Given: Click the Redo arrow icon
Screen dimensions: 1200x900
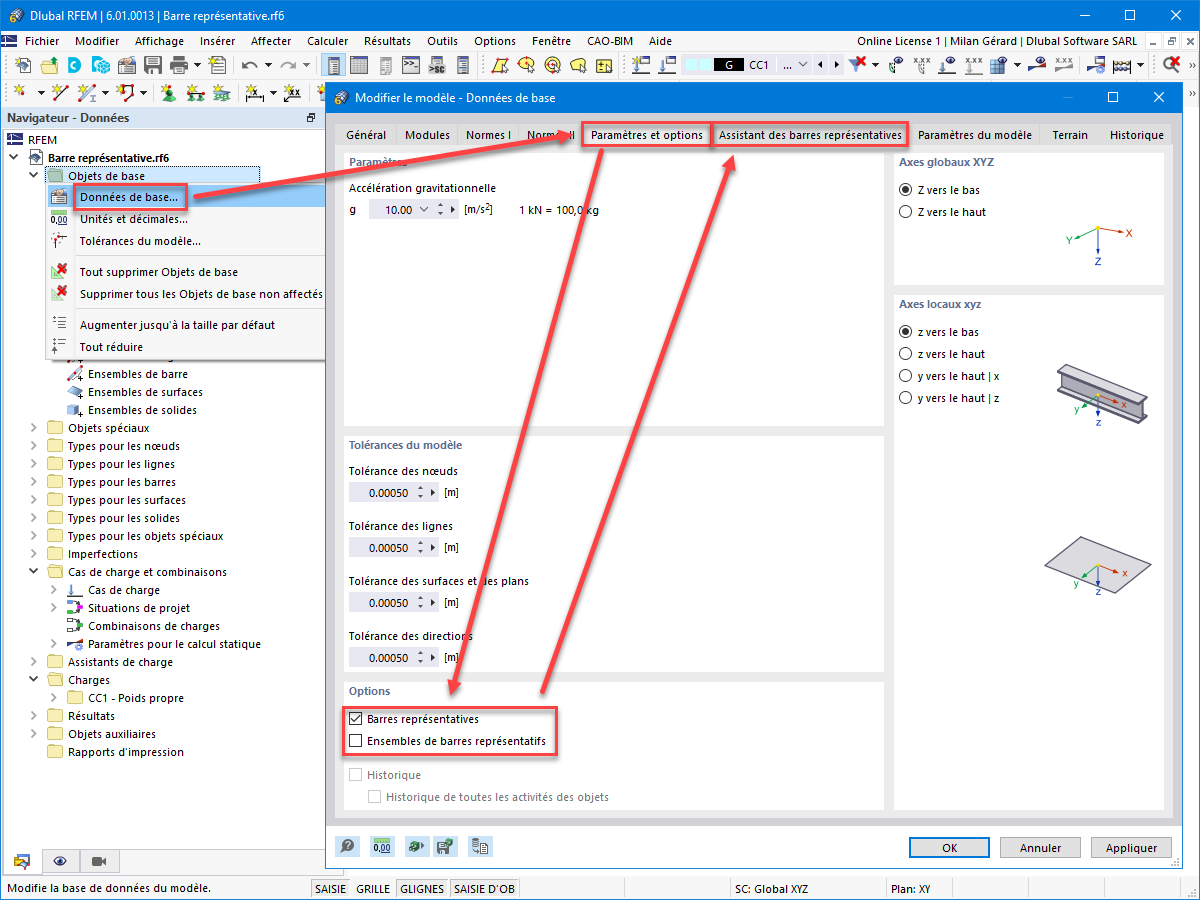Looking at the screenshot, I should pos(288,65).
